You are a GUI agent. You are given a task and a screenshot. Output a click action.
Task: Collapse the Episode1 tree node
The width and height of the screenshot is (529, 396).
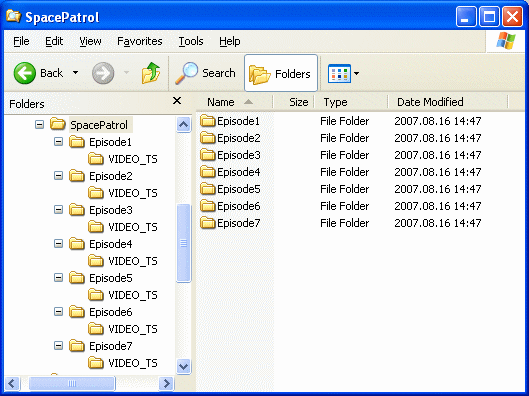(58, 142)
